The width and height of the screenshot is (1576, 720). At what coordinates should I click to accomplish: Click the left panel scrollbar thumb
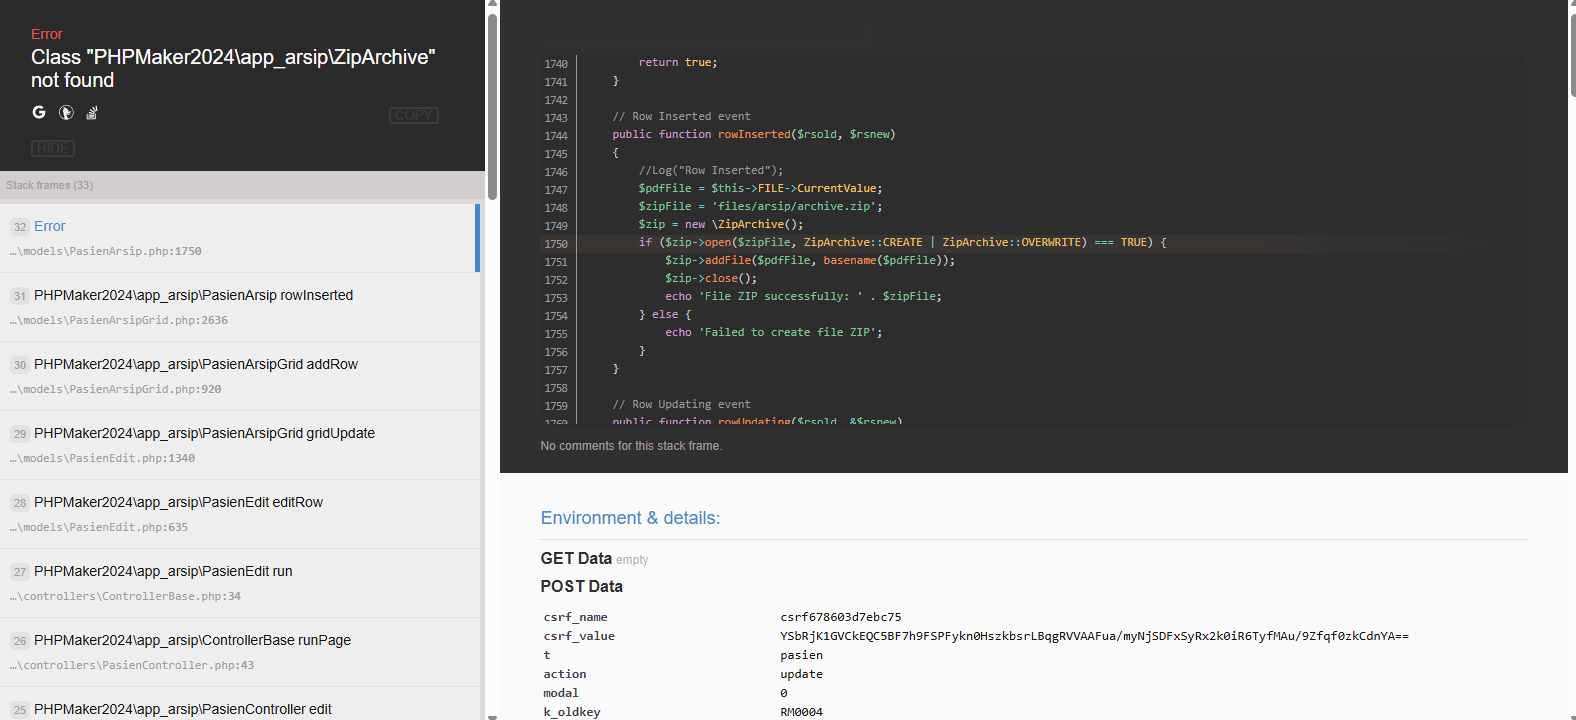[492, 105]
